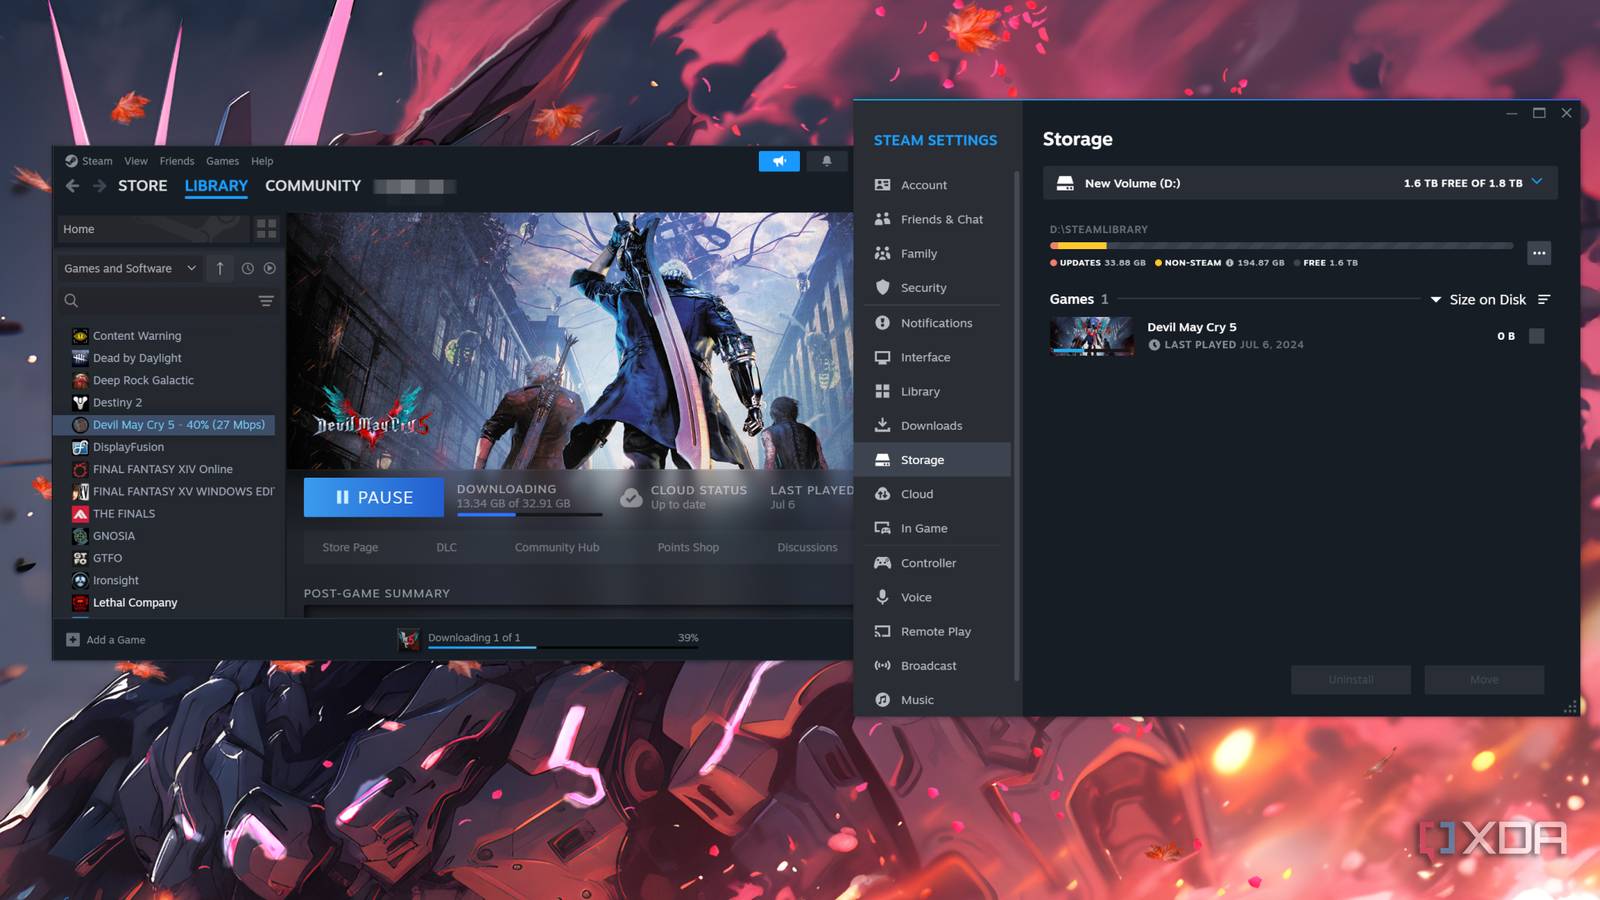This screenshot has width=1600, height=900.
Task: Click the library search field
Action: coord(166,300)
